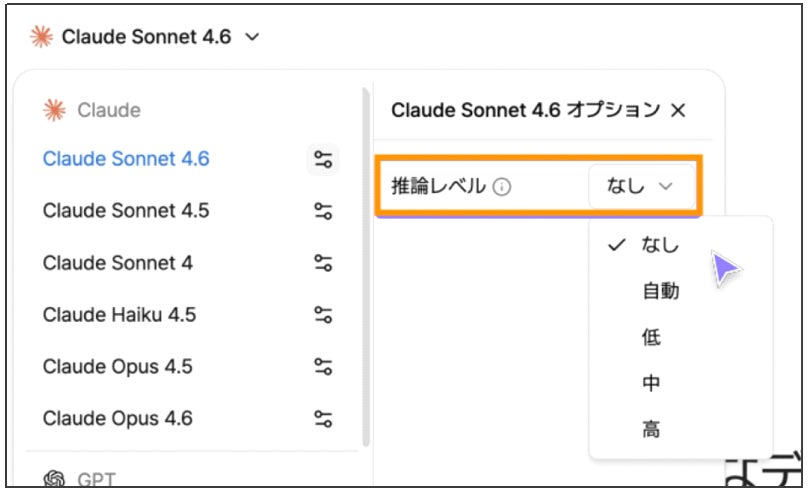The image size is (808, 493).
Task: Open options icon for Claude Haiku 4.5
Action: (322, 315)
